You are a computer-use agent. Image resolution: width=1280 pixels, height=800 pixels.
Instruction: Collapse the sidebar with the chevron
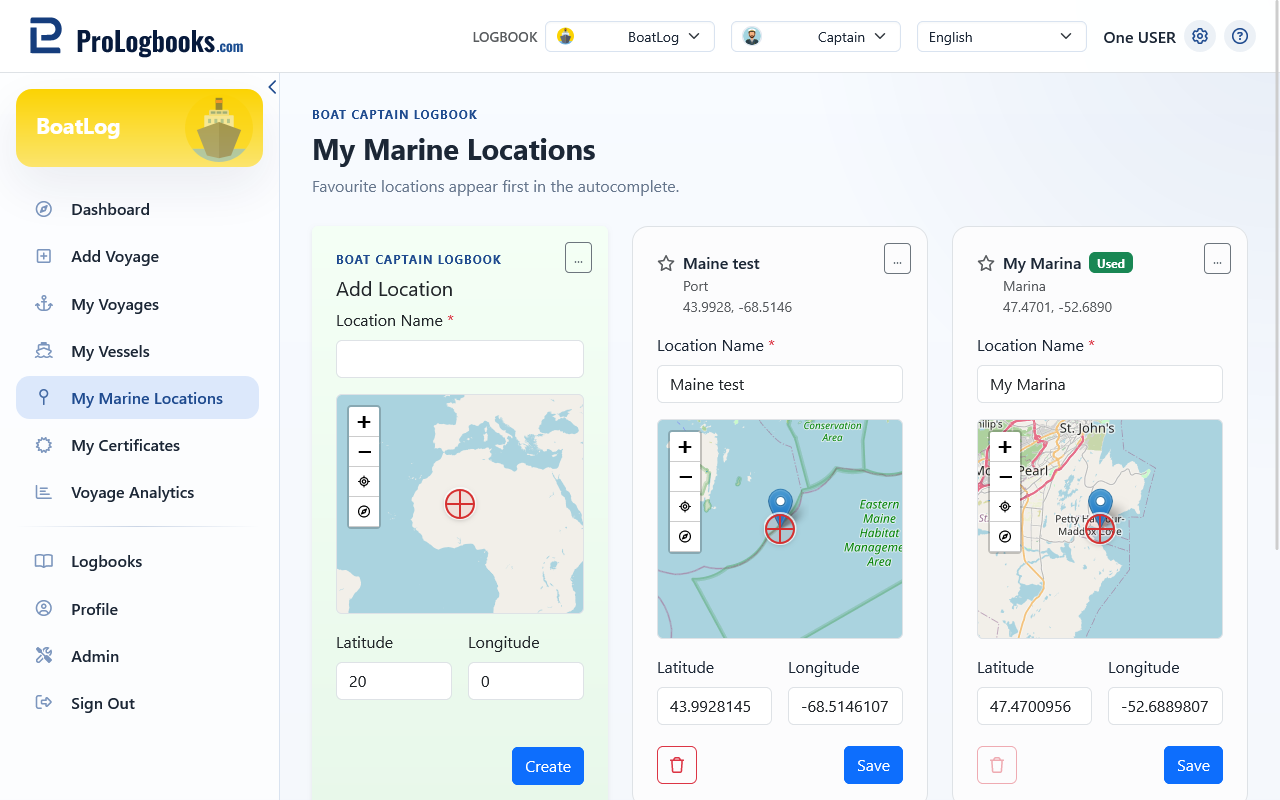tap(272, 87)
